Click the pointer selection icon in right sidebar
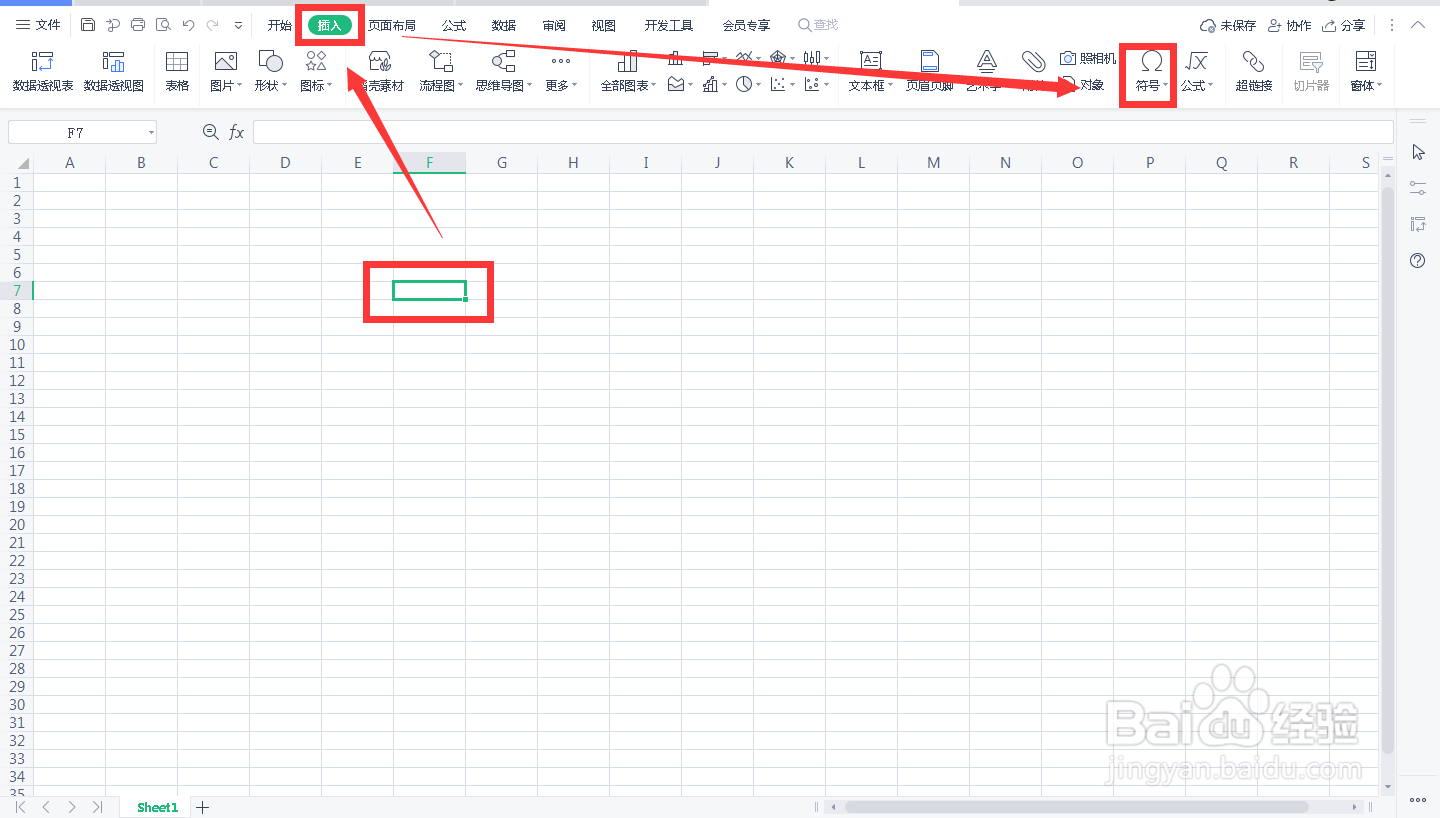Viewport: 1440px width, 818px height. point(1417,152)
